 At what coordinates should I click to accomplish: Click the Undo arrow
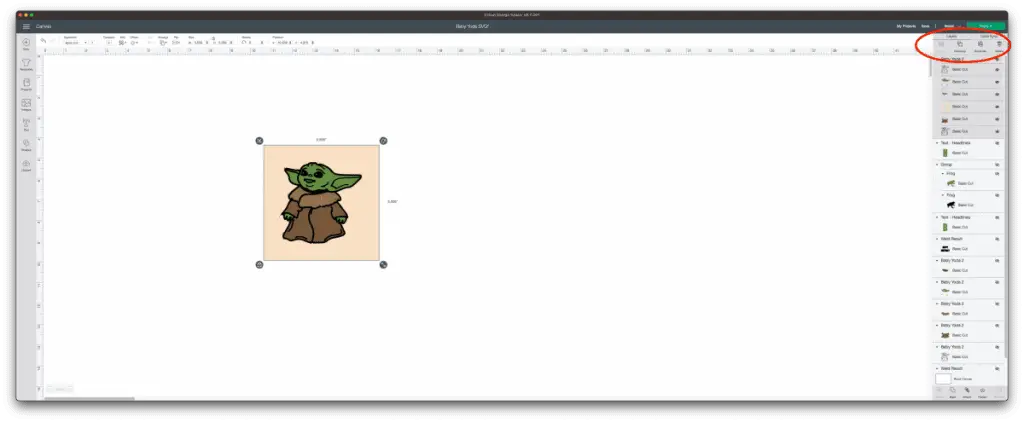pyautogui.click(x=43, y=41)
